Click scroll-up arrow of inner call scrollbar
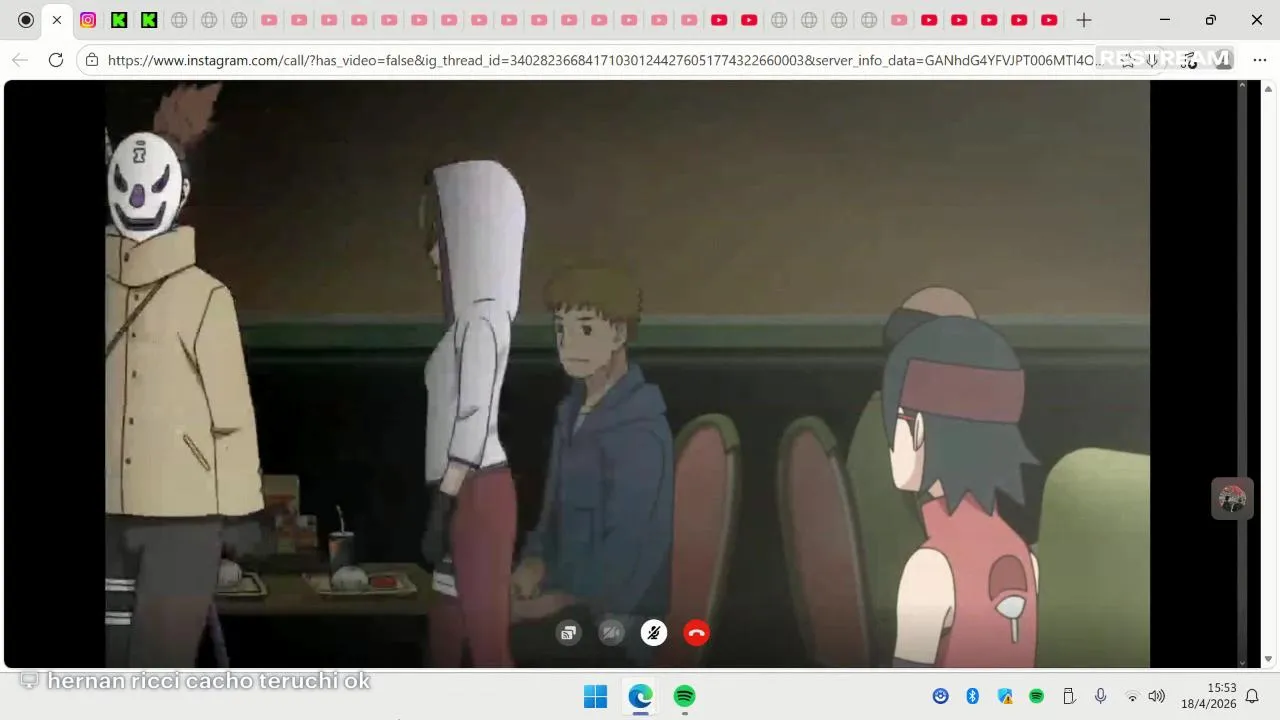This screenshot has height=720, width=1280. tap(1242, 86)
